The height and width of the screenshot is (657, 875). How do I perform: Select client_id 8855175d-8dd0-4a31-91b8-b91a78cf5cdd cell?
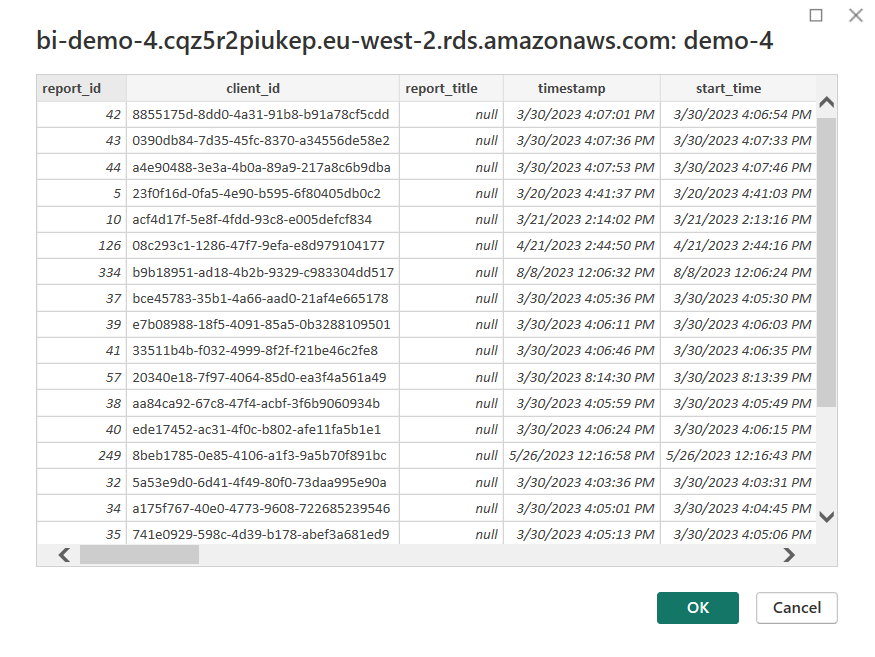[260, 115]
